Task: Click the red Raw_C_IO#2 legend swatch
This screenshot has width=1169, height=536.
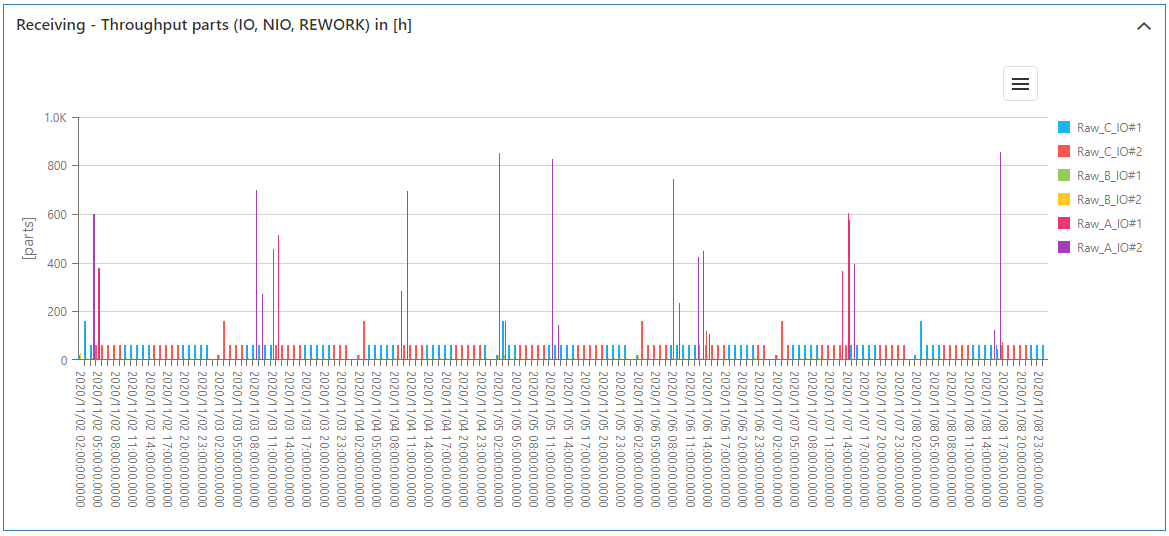Action: pyautogui.click(x=1064, y=152)
